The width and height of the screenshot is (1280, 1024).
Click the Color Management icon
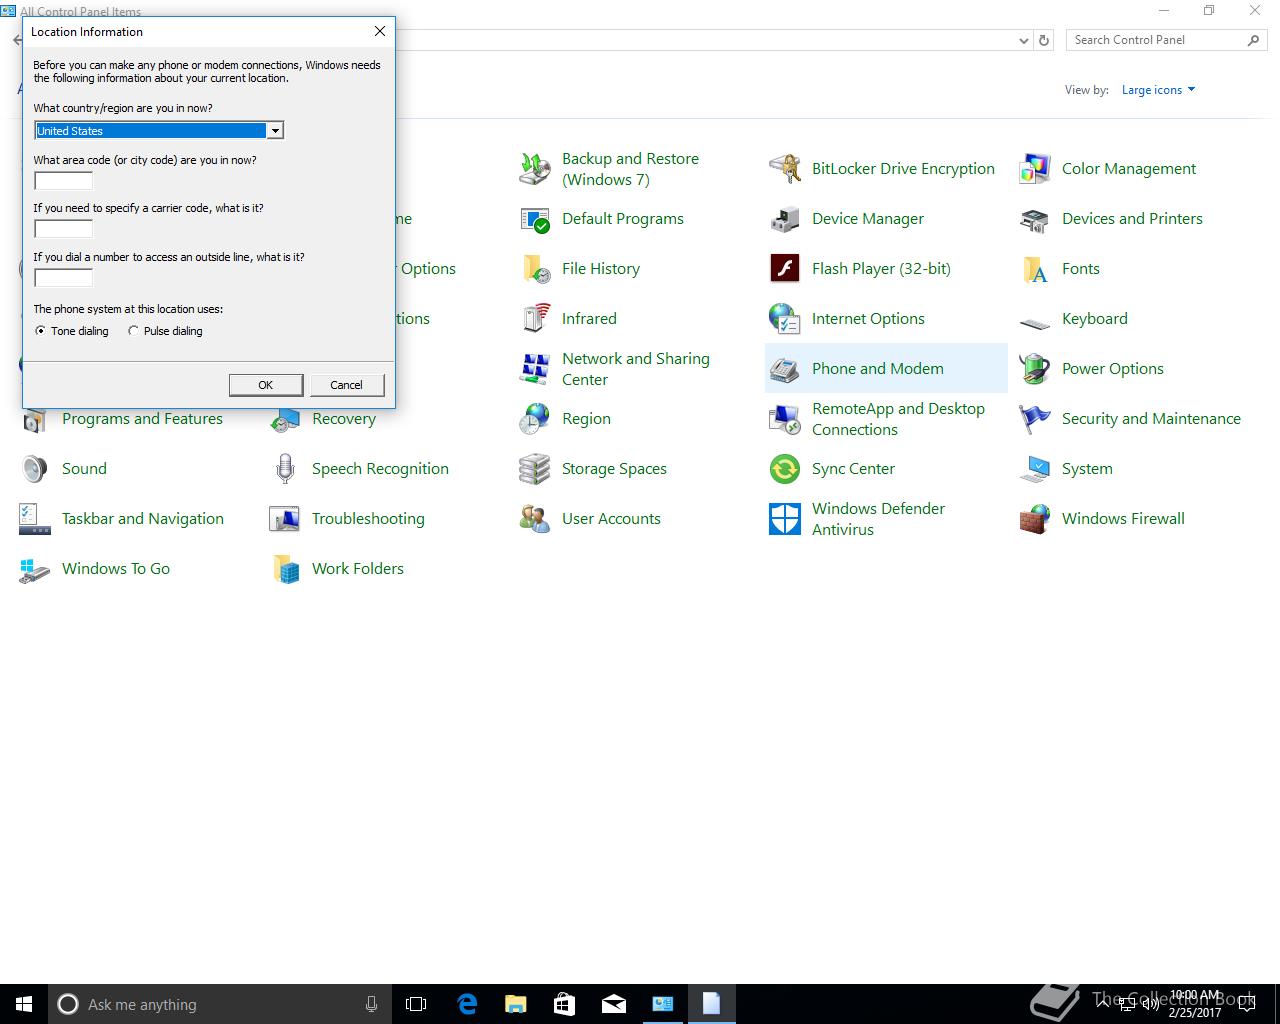pyautogui.click(x=1035, y=169)
